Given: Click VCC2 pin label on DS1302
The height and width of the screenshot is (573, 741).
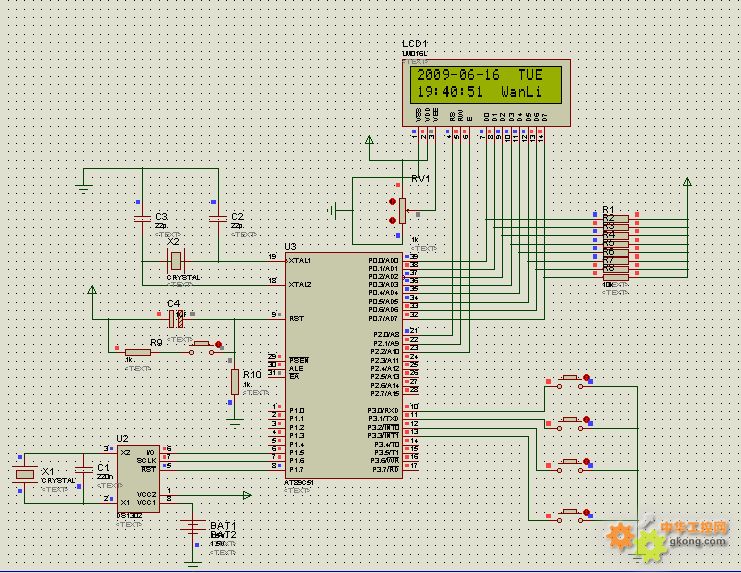Looking at the screenshot, I should [146, 495].
